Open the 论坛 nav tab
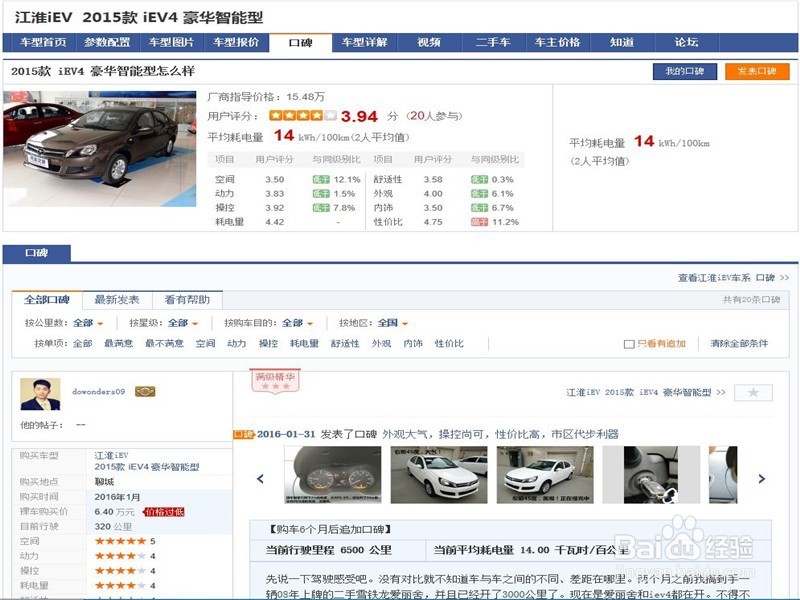 click(686, 42)
